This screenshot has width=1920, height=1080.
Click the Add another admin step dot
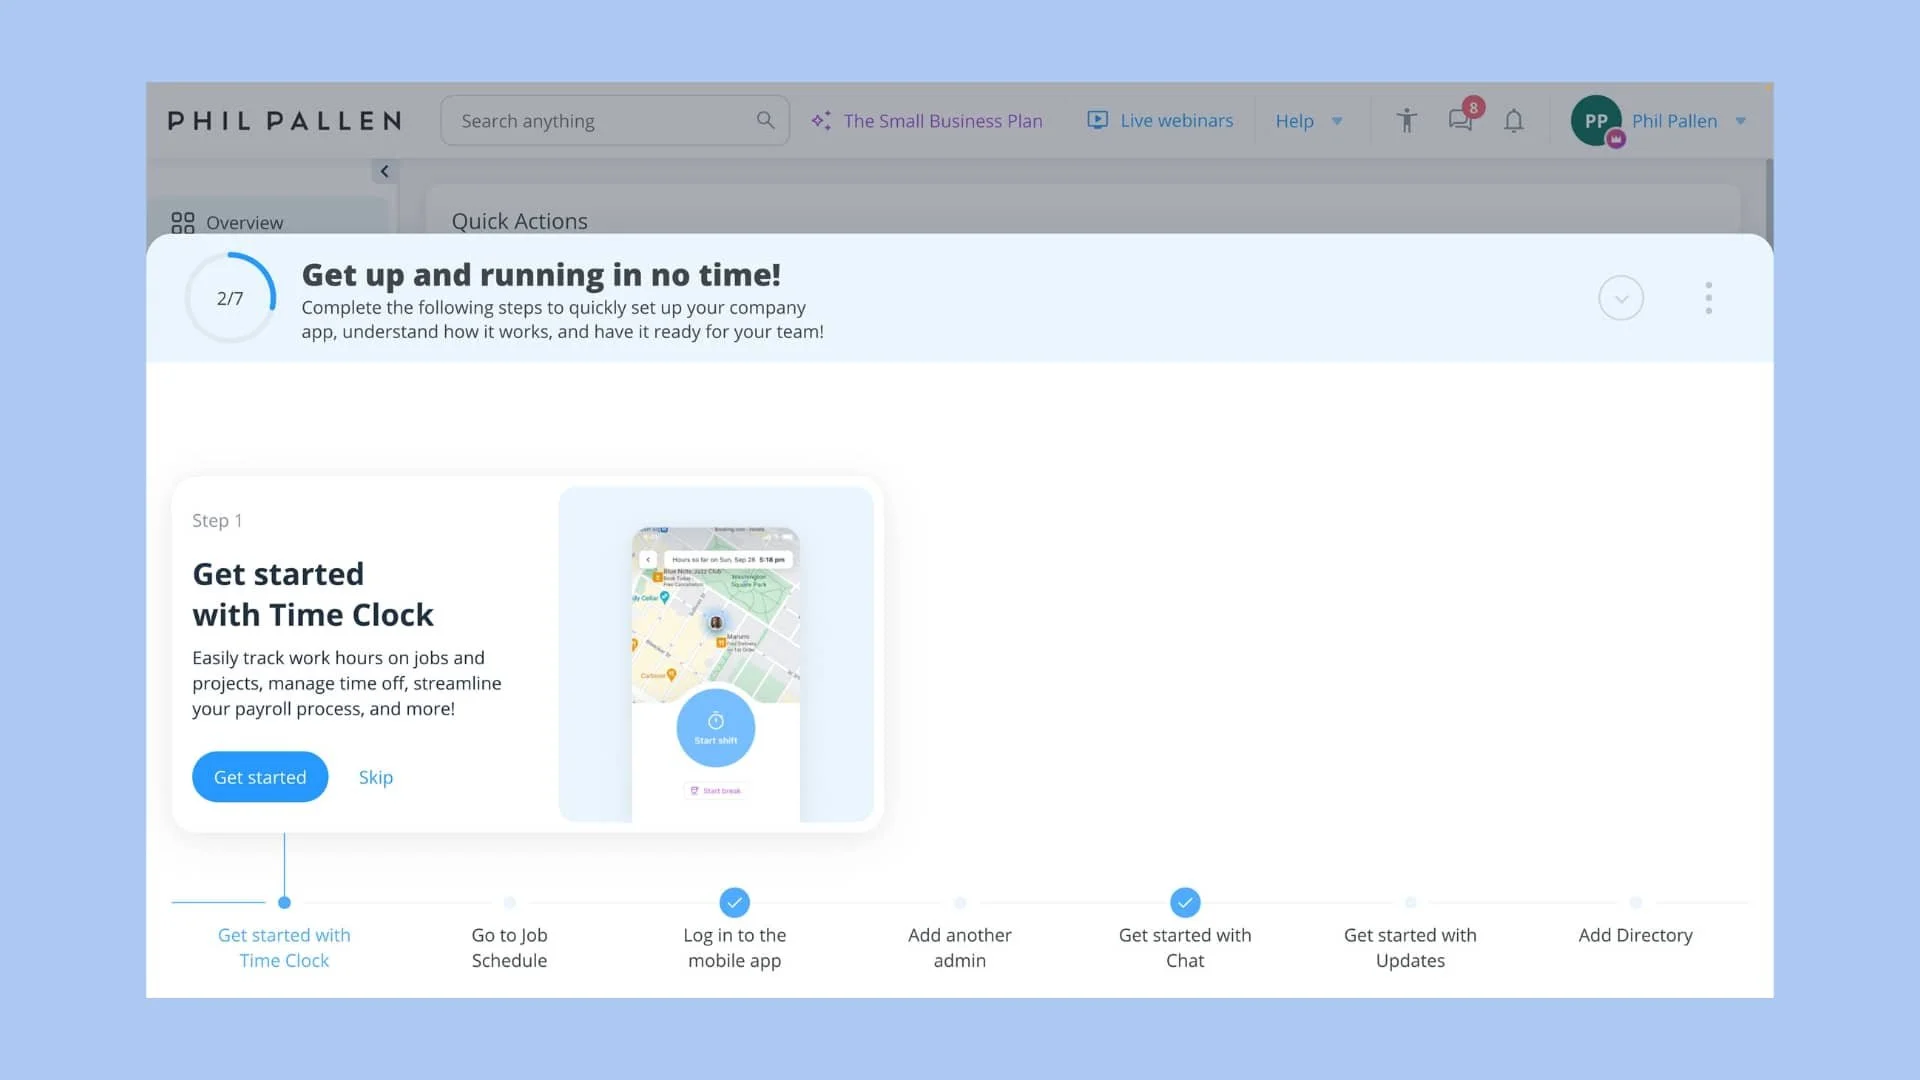[959, 902]
